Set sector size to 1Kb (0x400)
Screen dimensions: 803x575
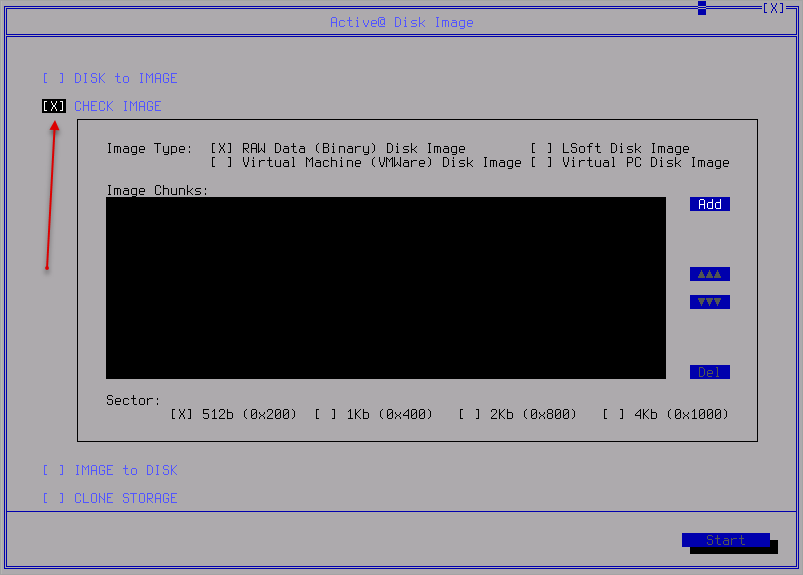click(x=373, y=414)
